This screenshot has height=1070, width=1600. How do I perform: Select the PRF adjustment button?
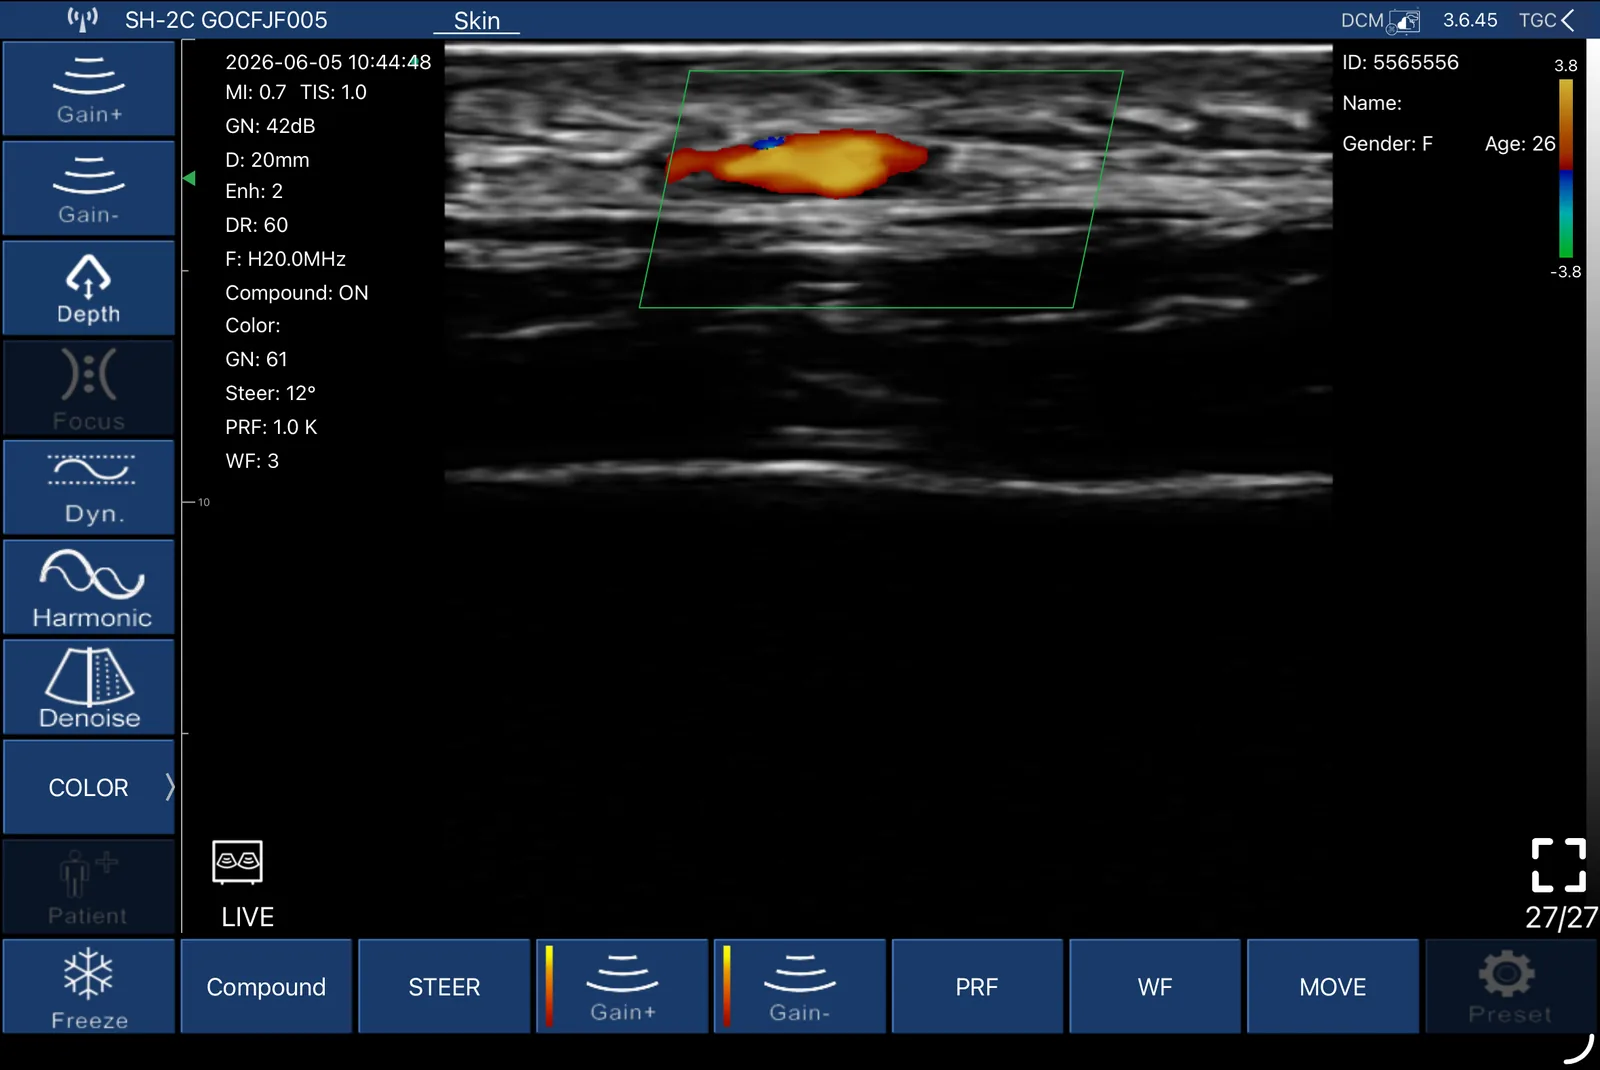click(x=977, y=987)
